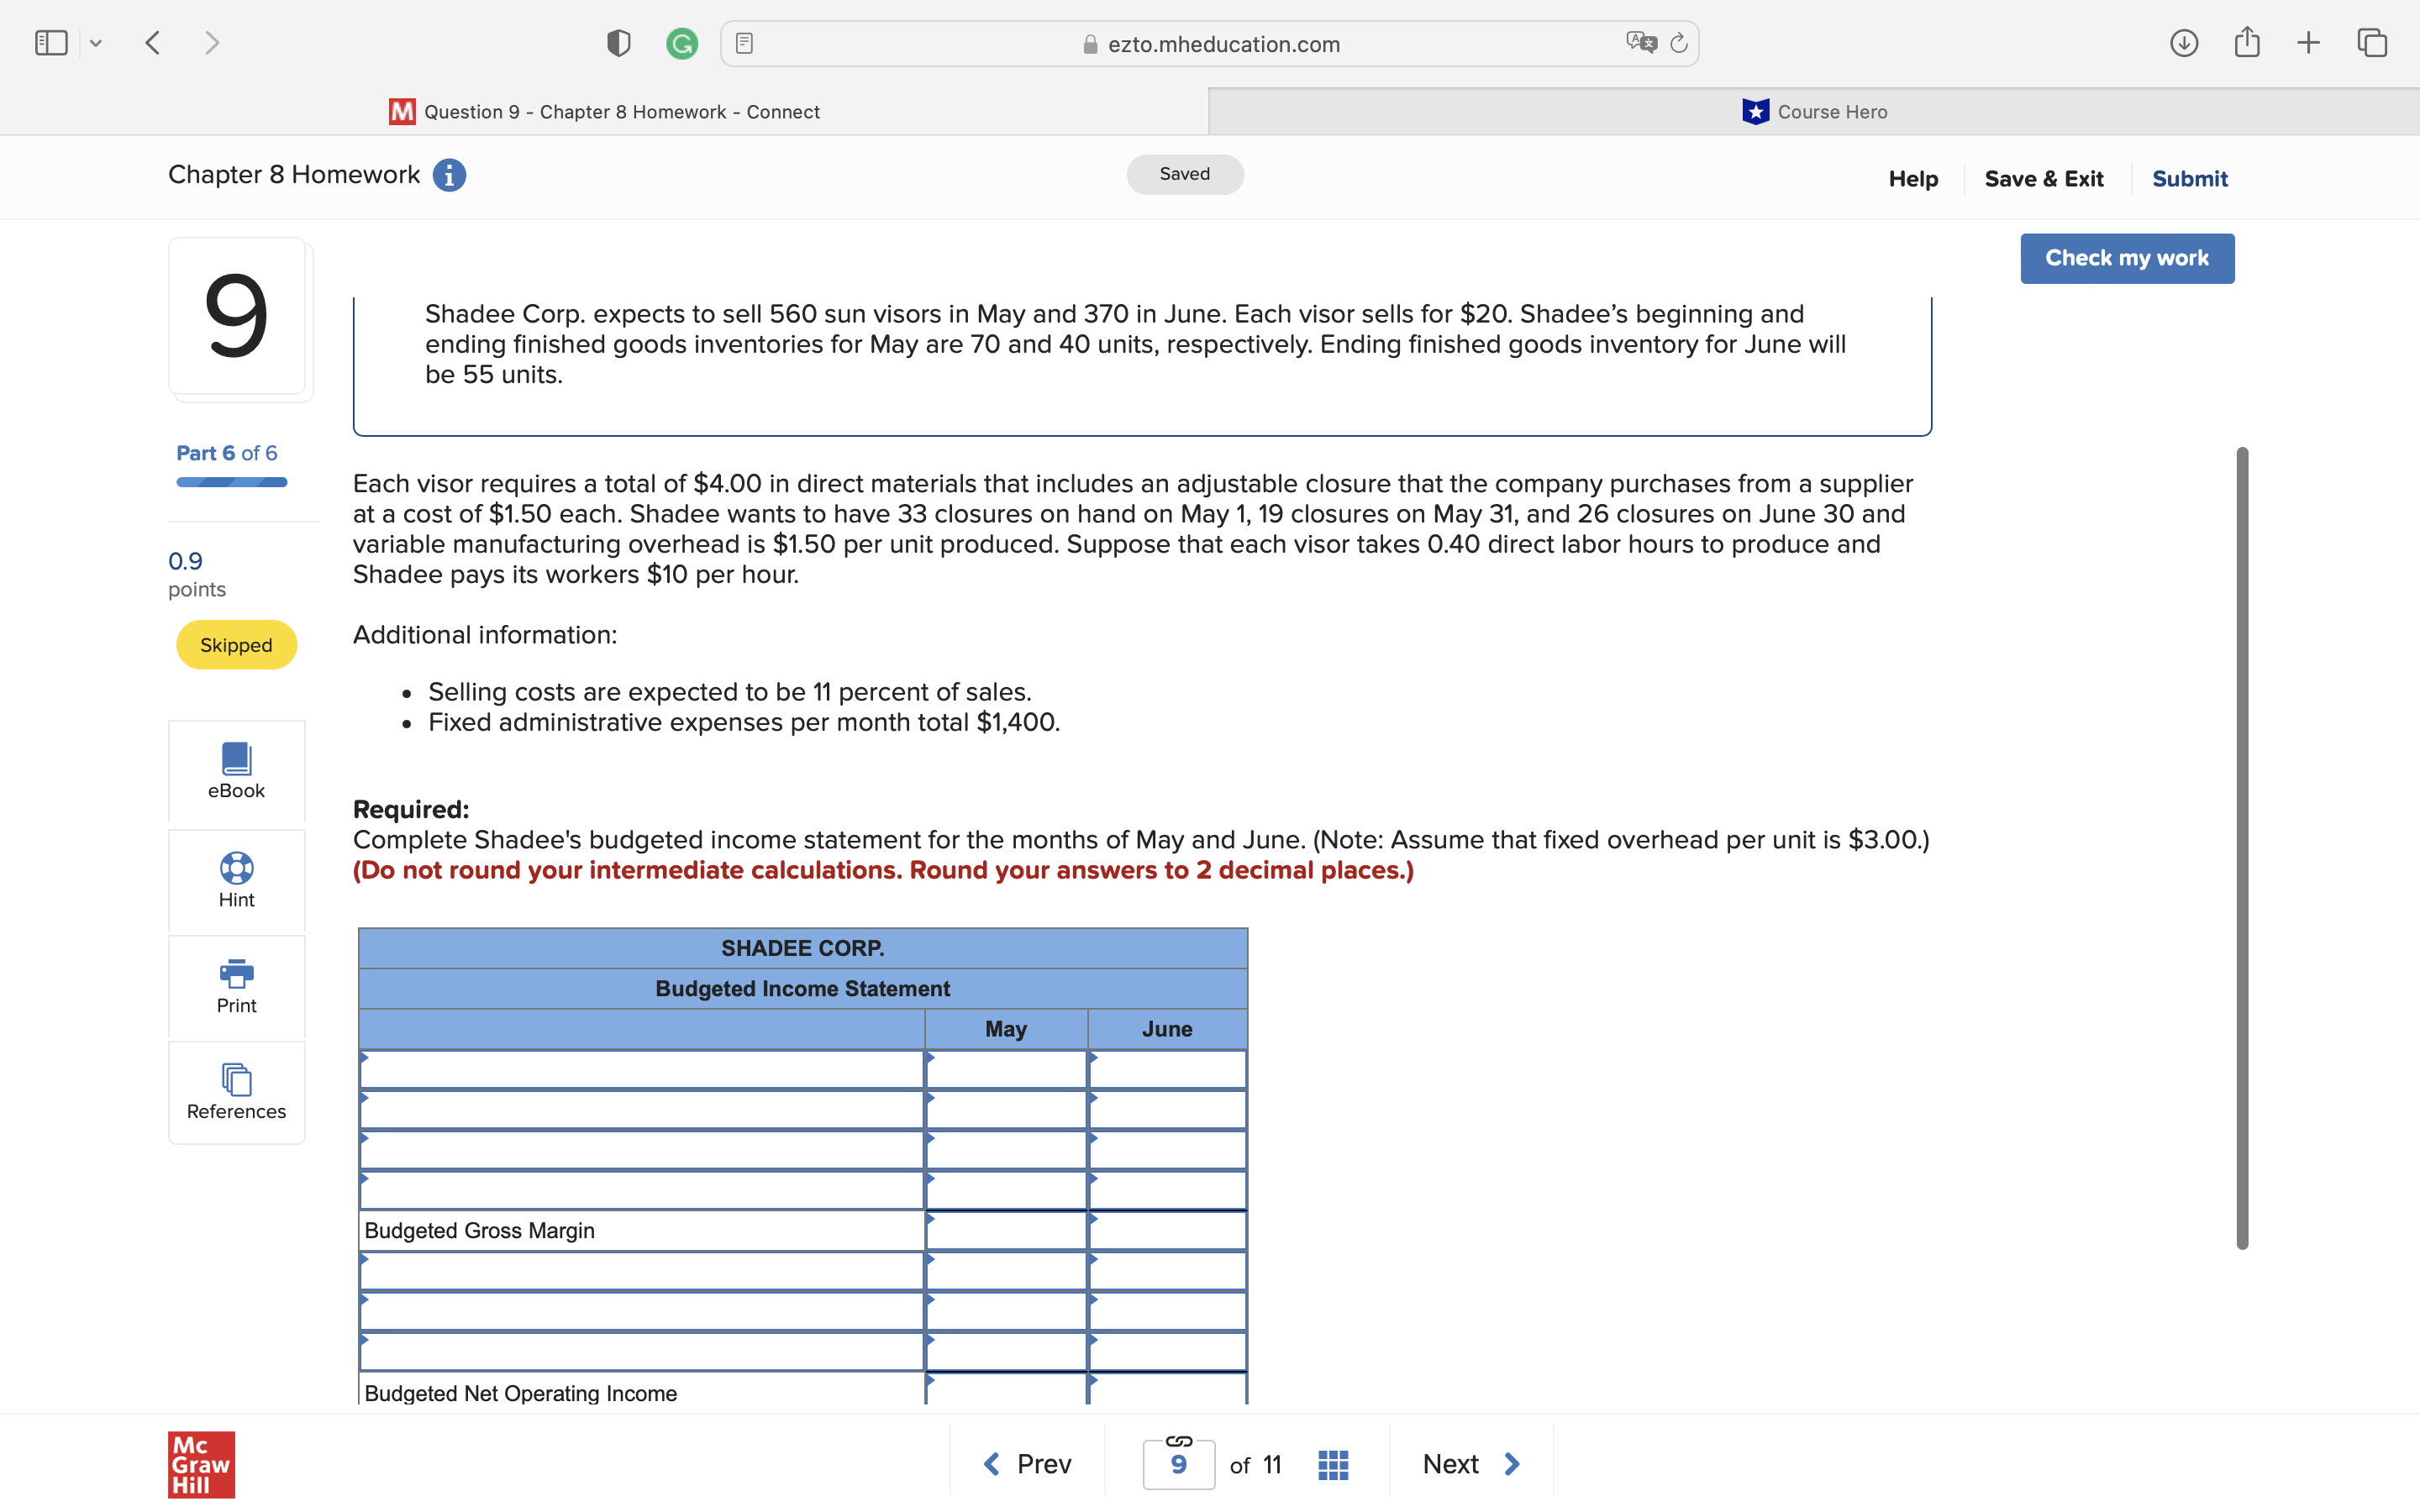The height and width of the screenshot is (1512, 2420).
Task: Click the vertical scrollbar of question panel
Action: point(2241,847)
